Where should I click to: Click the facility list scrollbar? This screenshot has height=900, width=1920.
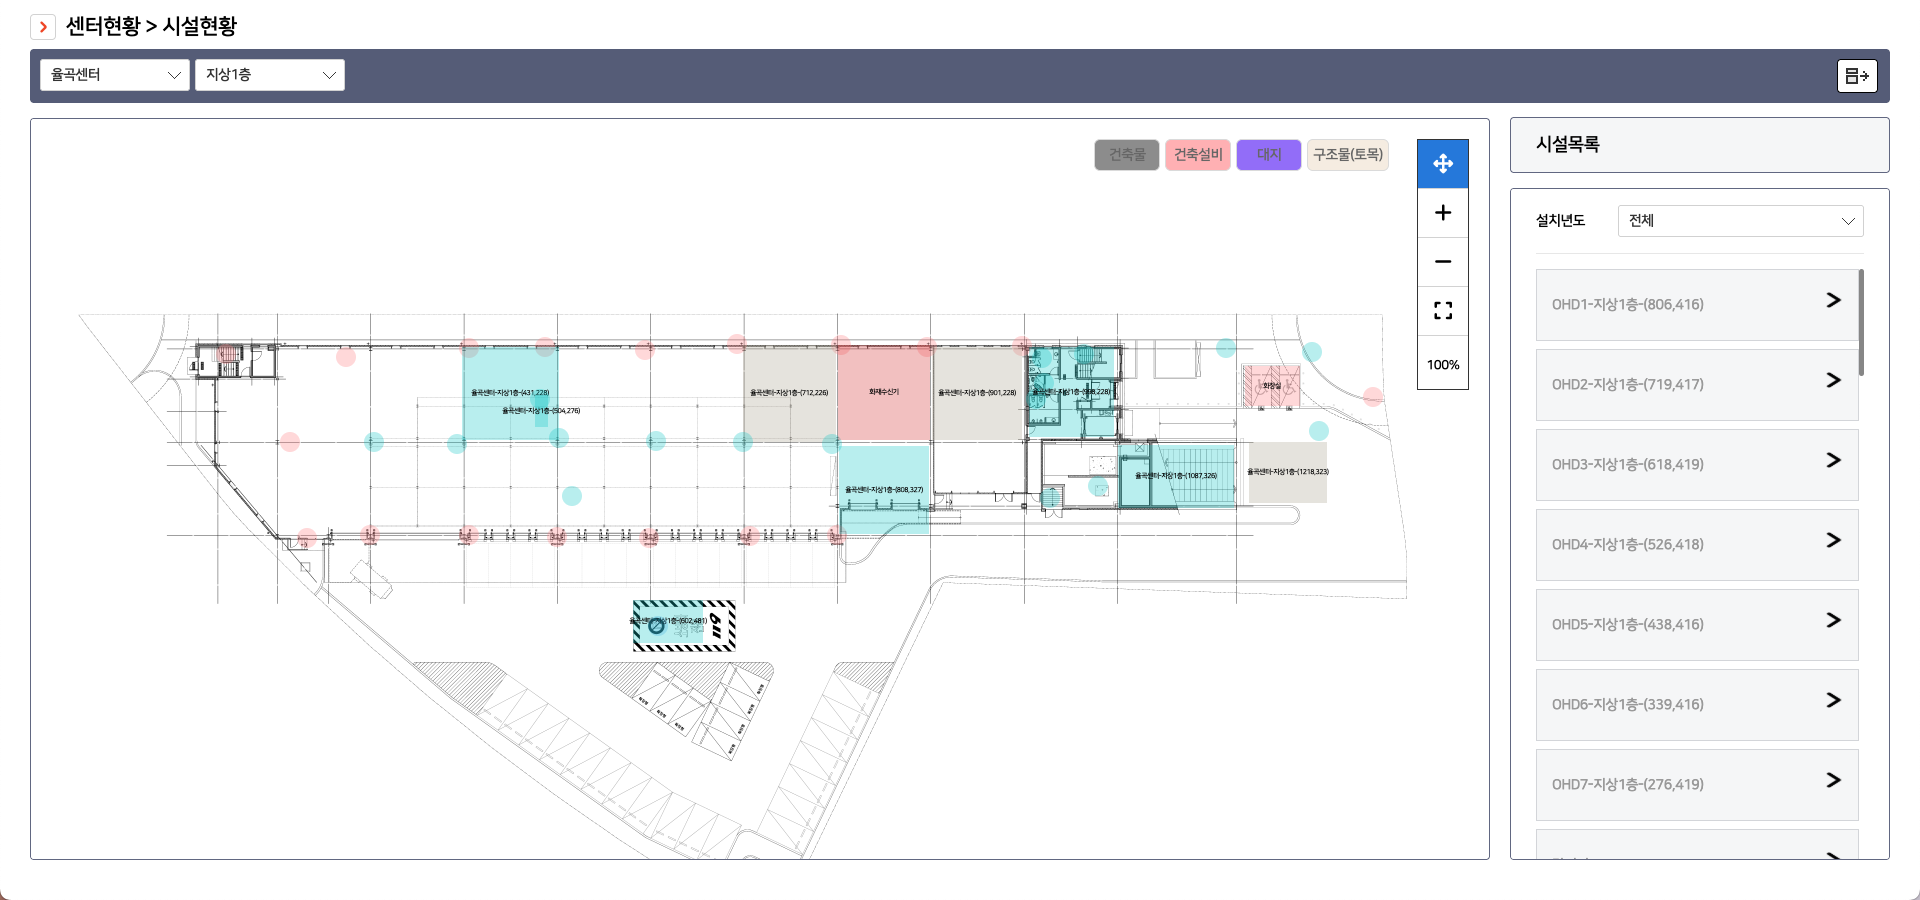pyautogui.click(x=1860, y=322)
